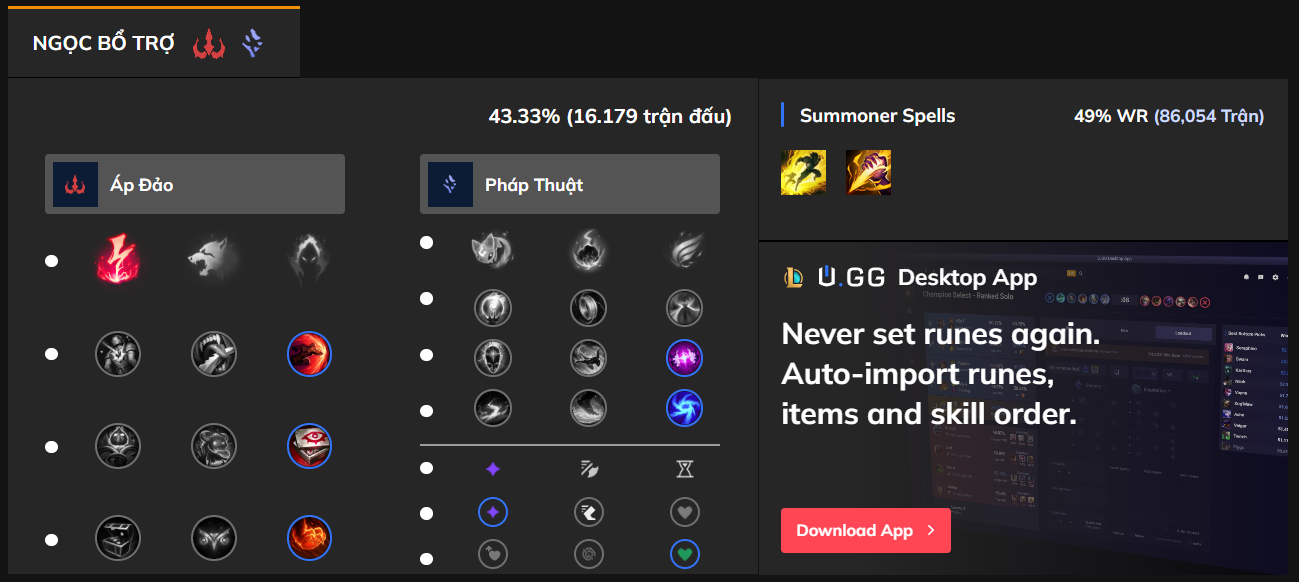Viewport: 1299px width, 582px height.
Task: Toggle the green heart health shard
Action: pos(684,554)
